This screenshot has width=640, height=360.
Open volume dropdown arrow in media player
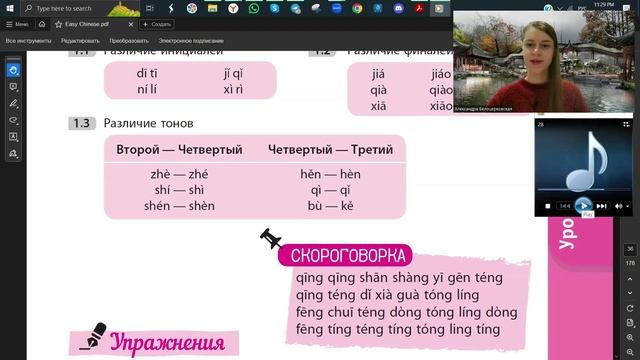627,206
